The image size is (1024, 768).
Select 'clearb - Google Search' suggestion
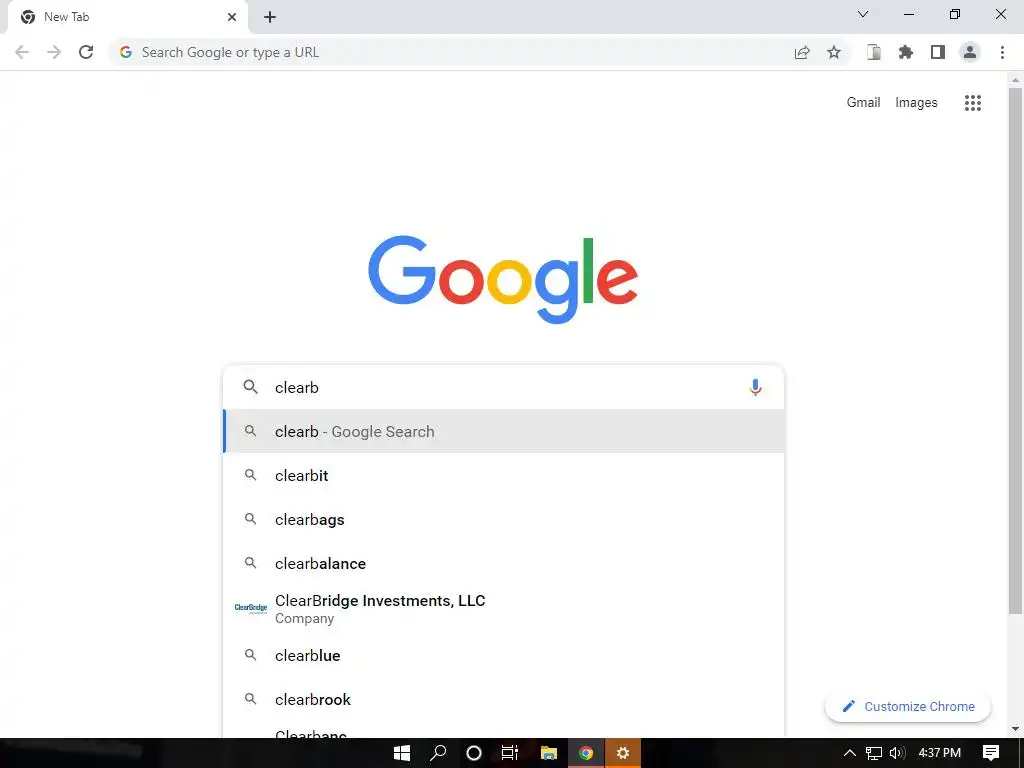pos(503,431)
